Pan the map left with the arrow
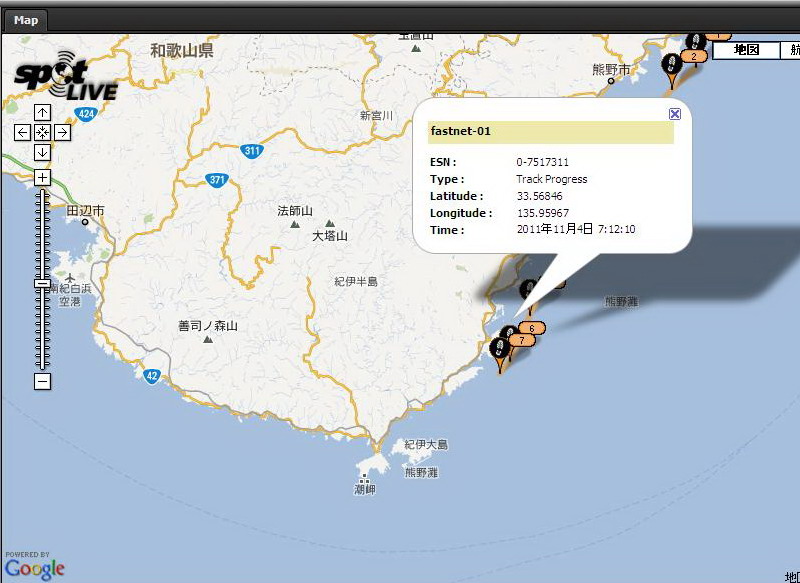800x583 pixels. (x=23, y=132)
